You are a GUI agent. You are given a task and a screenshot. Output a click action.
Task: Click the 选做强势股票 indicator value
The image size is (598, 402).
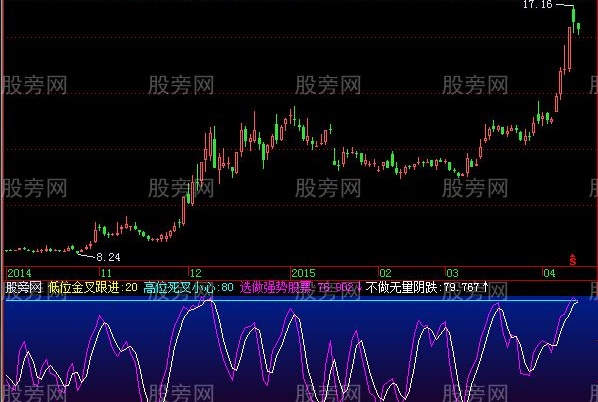coord(300,287)
